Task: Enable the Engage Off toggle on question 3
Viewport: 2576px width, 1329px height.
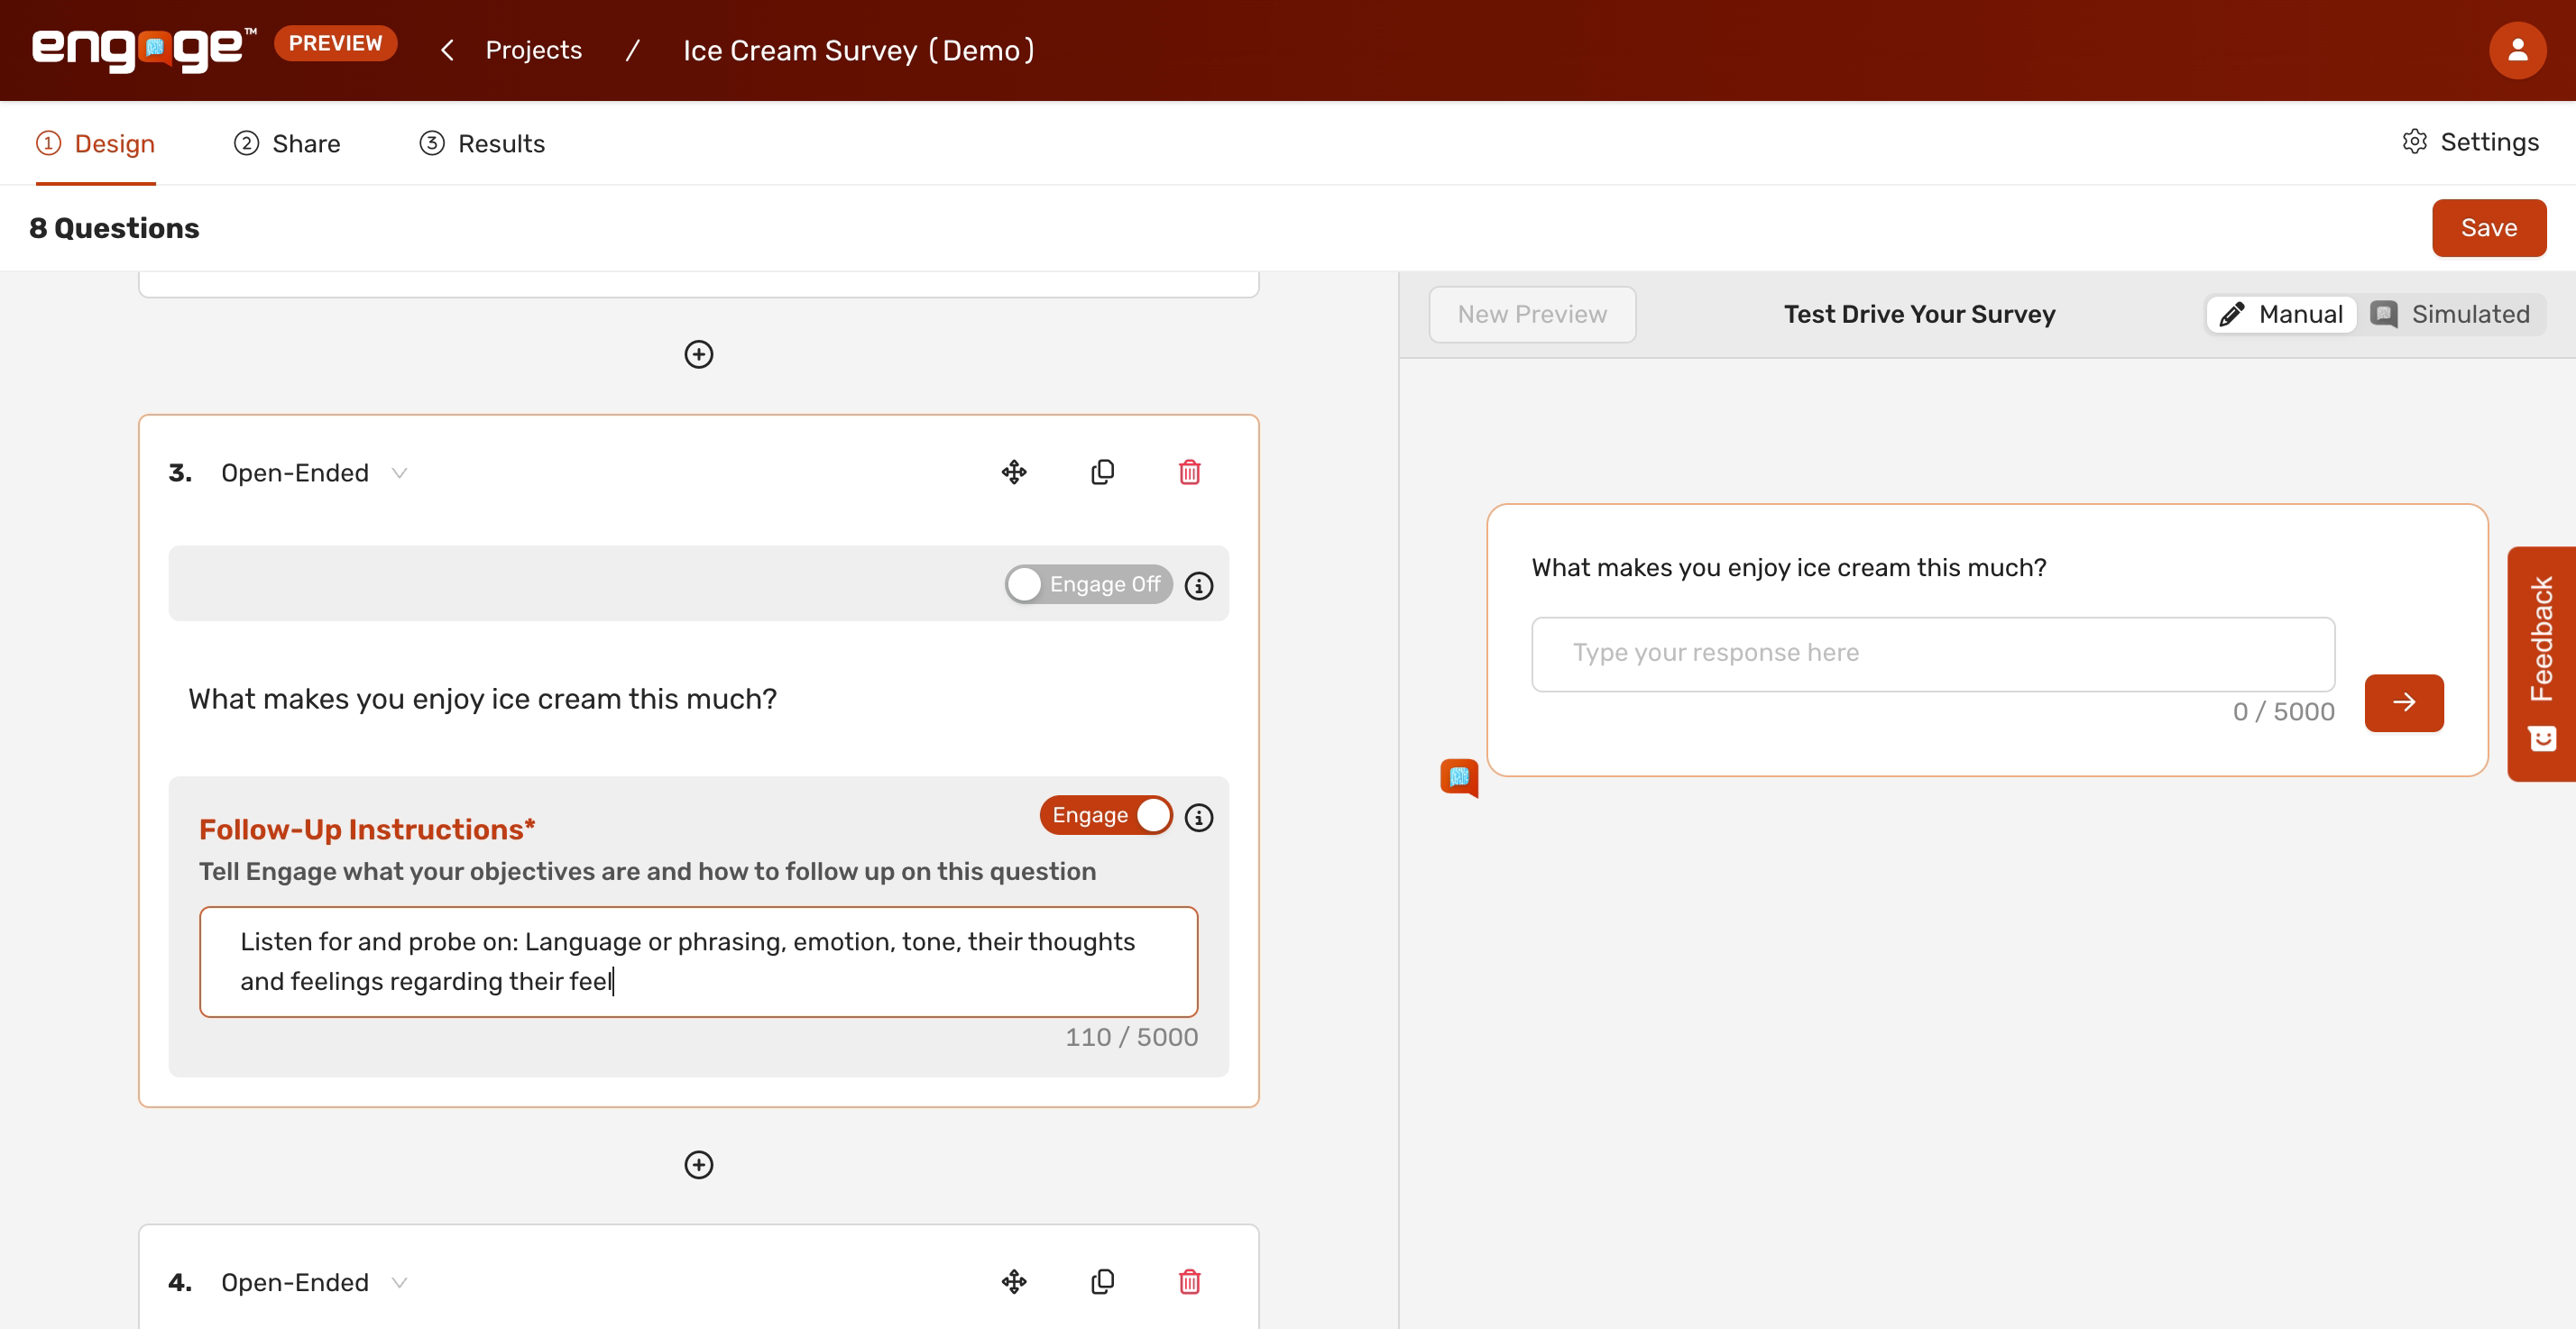Action: (1088, 584)
